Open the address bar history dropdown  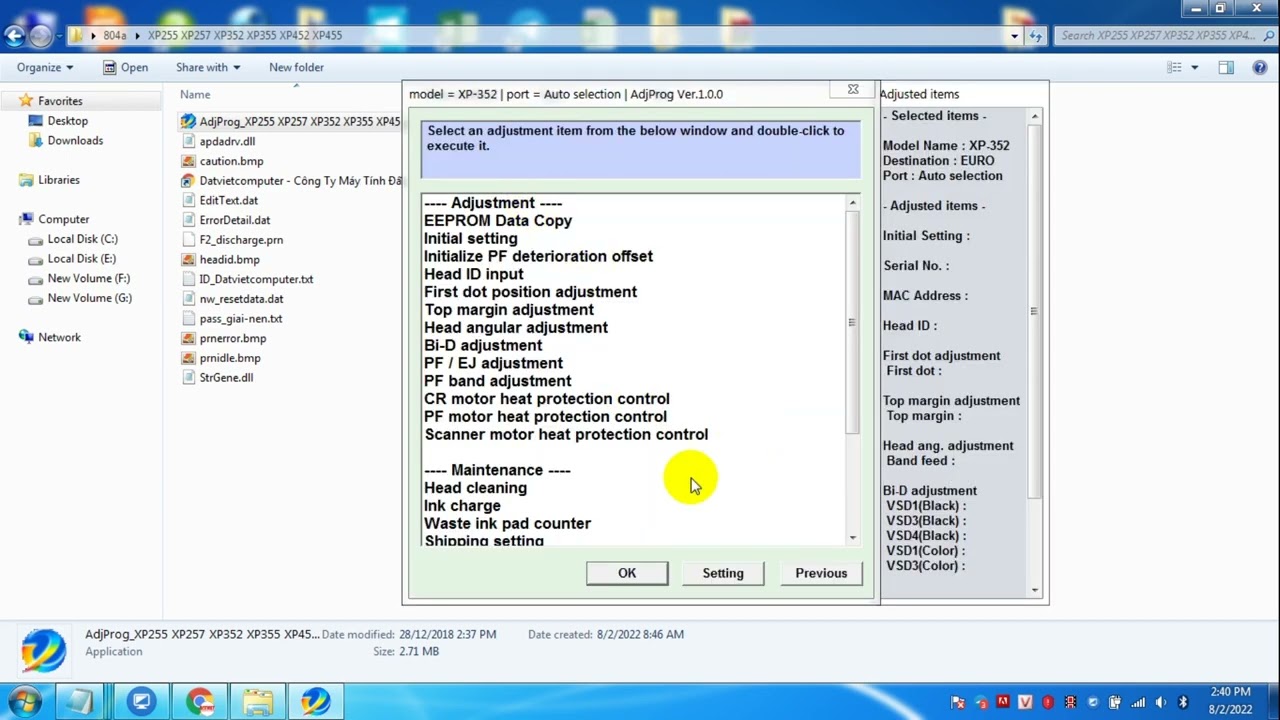[x=1014, y=35]
